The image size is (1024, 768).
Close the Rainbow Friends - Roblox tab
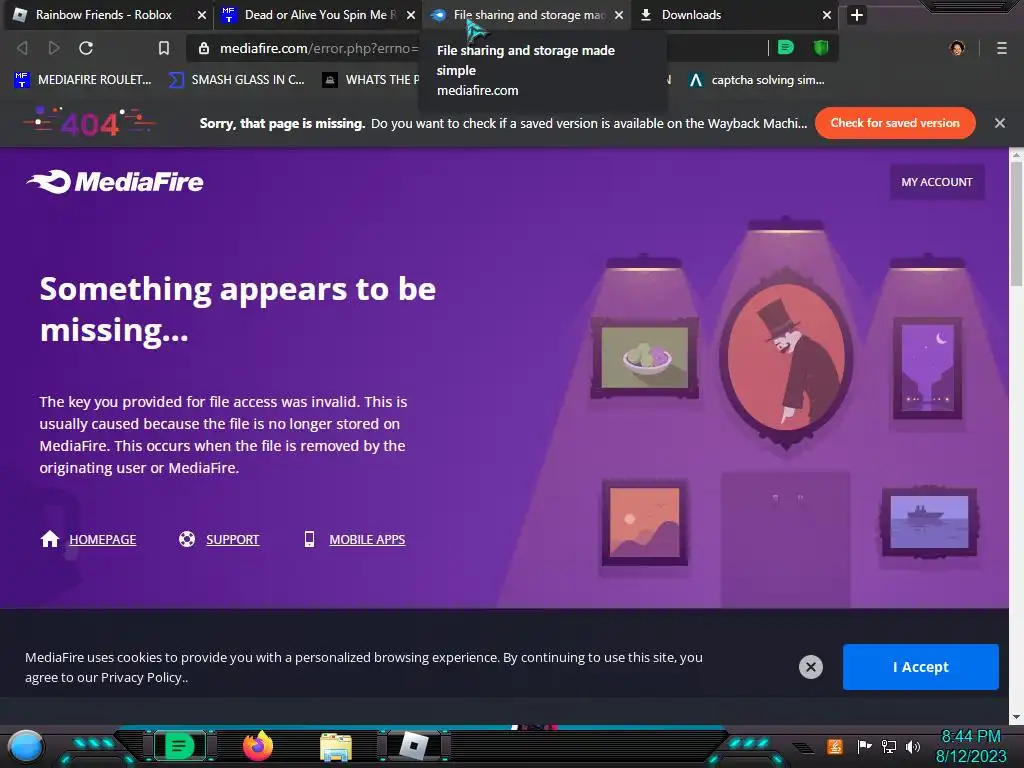coord(201,15)
